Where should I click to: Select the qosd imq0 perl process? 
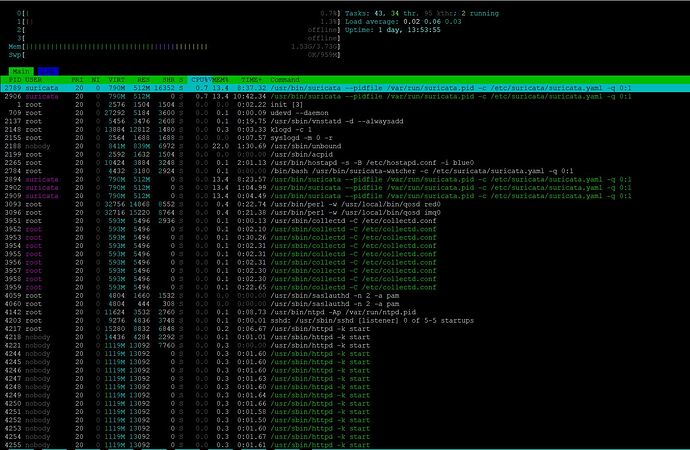(x=222, y=212)
